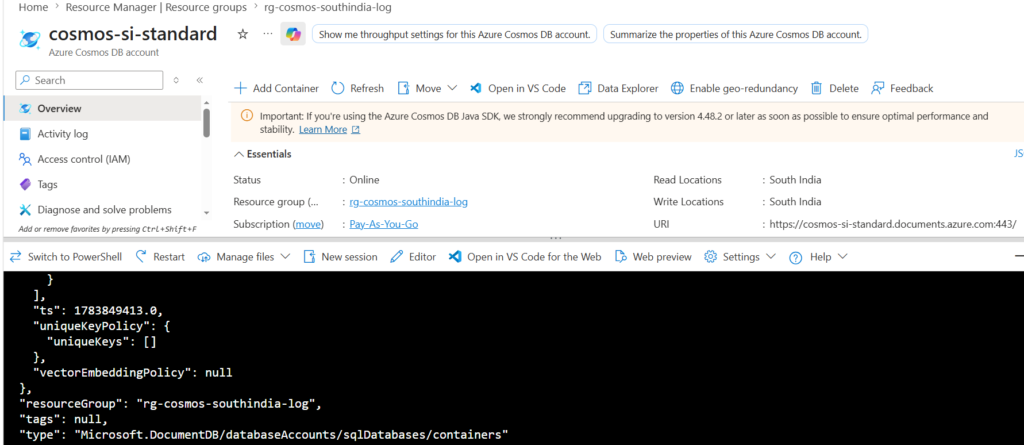Viewport: 1024px width, 445px height.
Task: Open the Manage files dropdown arrow
Action: pos(285,257)
